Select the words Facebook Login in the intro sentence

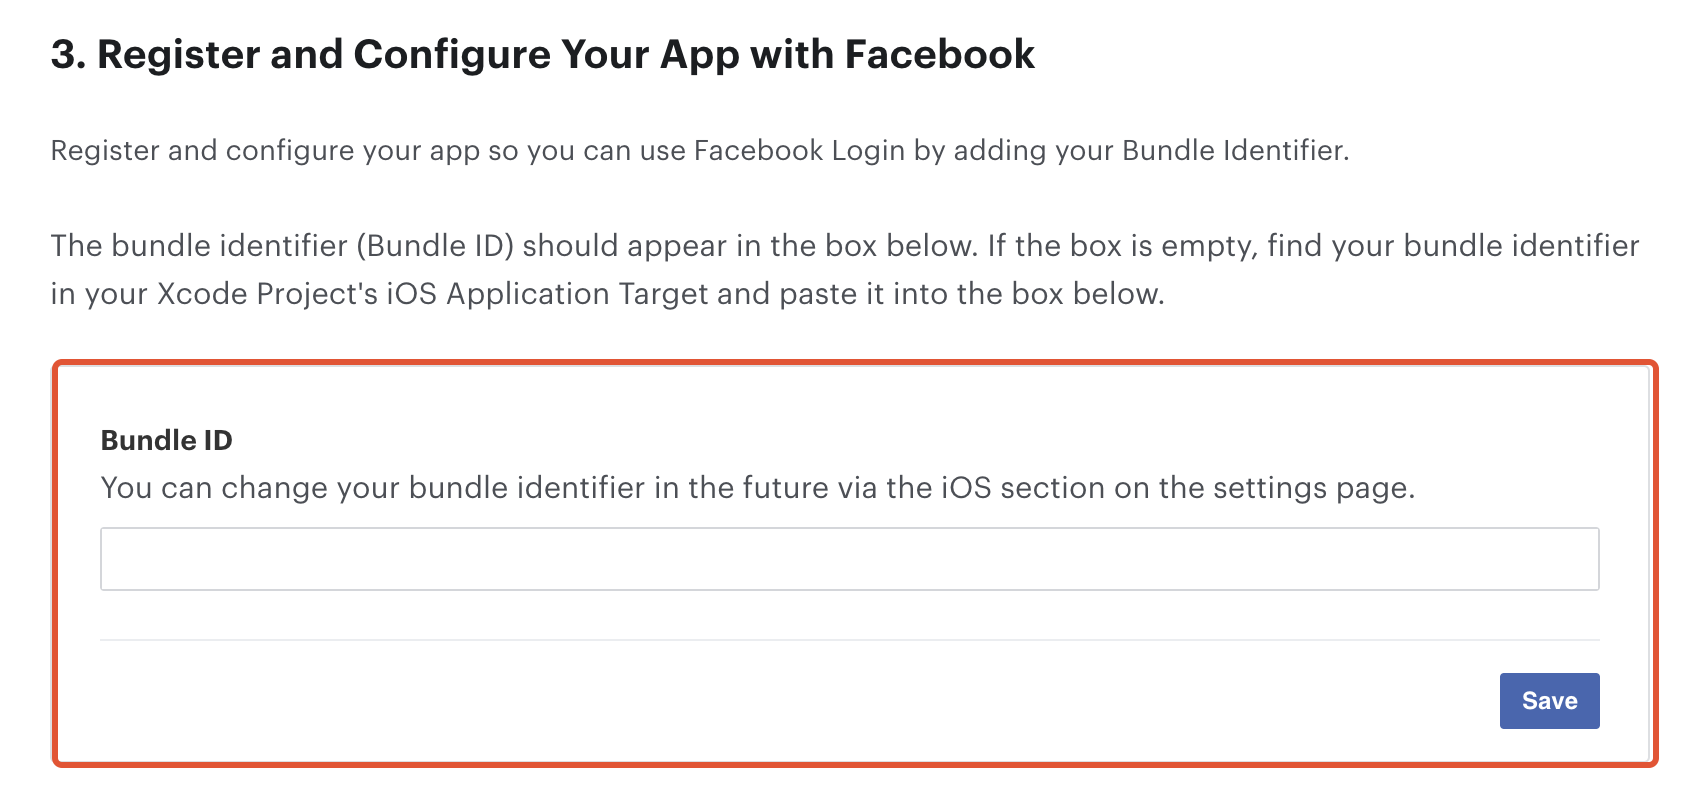pyautogui.click(x=798, y=151)
